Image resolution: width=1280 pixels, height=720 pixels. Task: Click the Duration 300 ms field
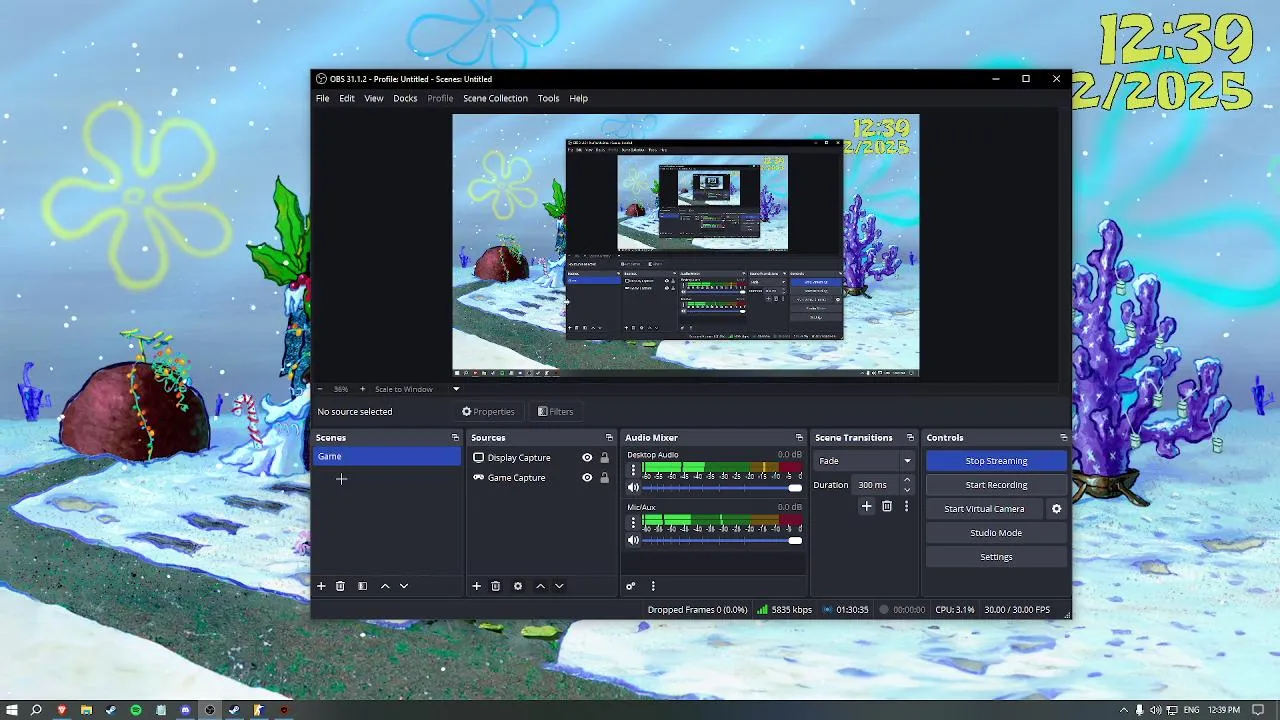pos(877,485)
